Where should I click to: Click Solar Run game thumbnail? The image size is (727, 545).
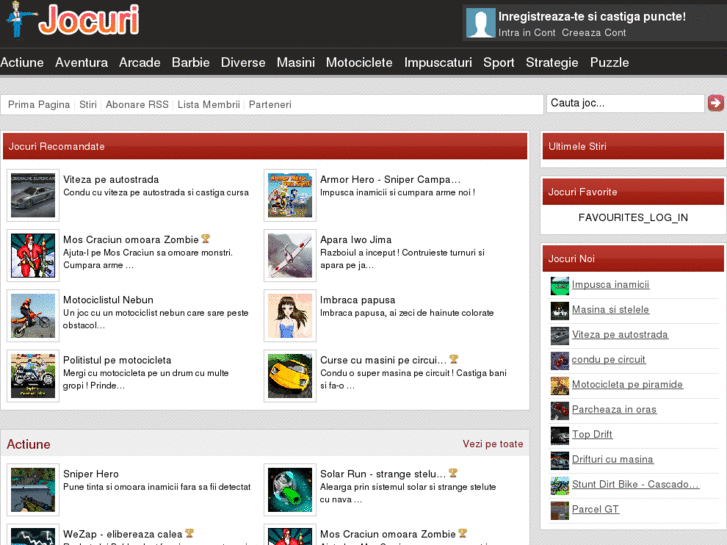(290, 490)
